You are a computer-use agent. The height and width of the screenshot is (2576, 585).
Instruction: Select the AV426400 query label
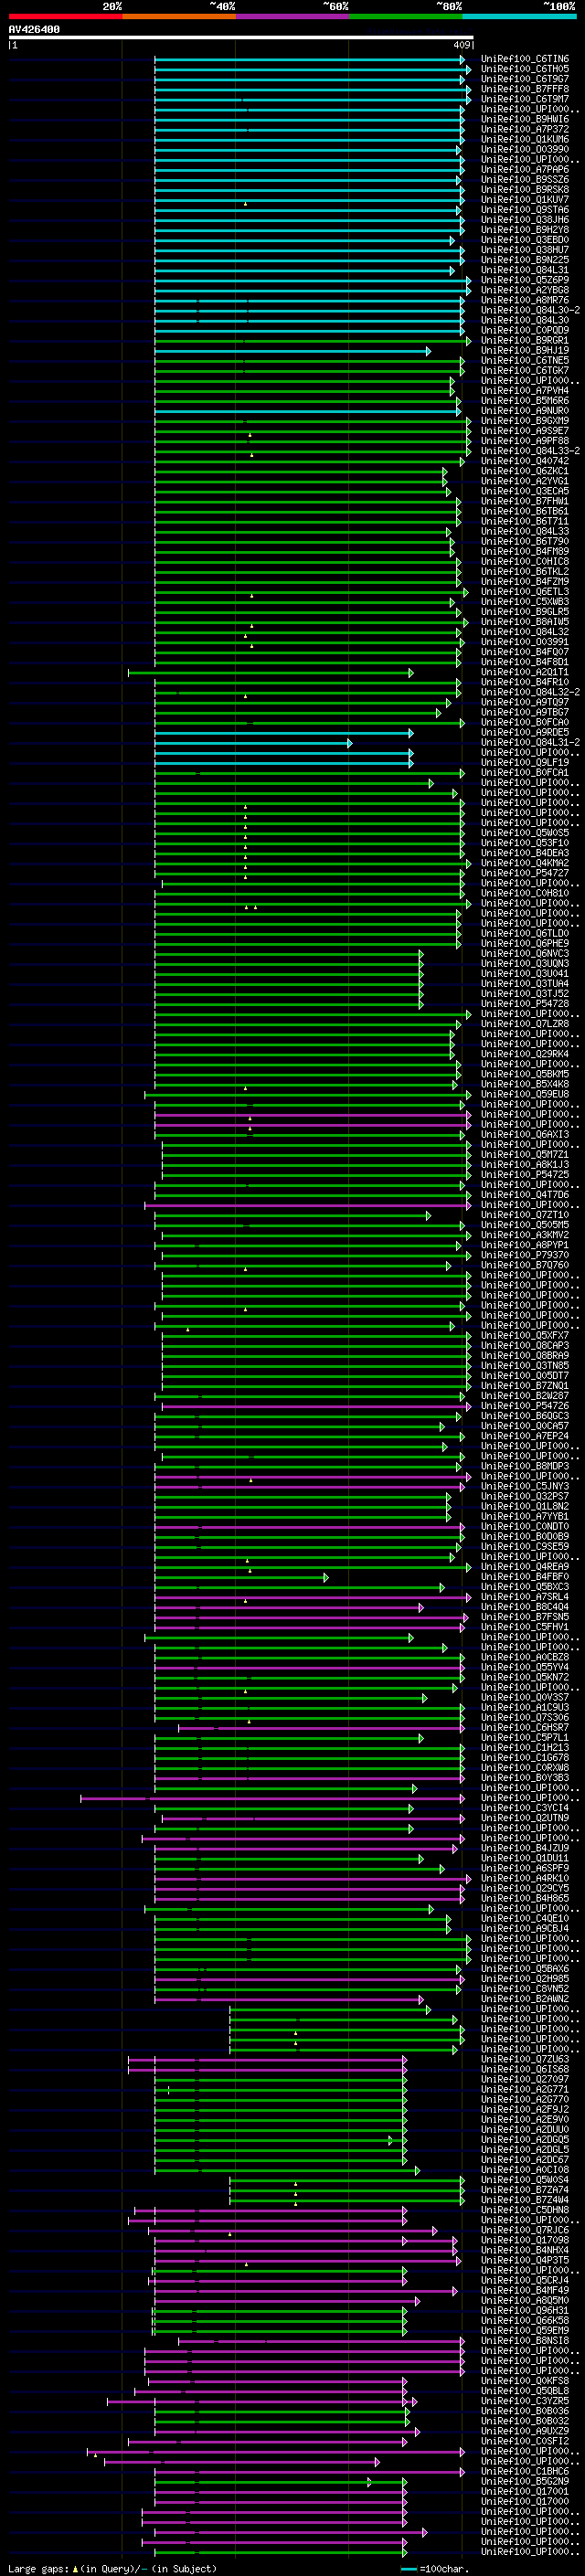[34, 30]
